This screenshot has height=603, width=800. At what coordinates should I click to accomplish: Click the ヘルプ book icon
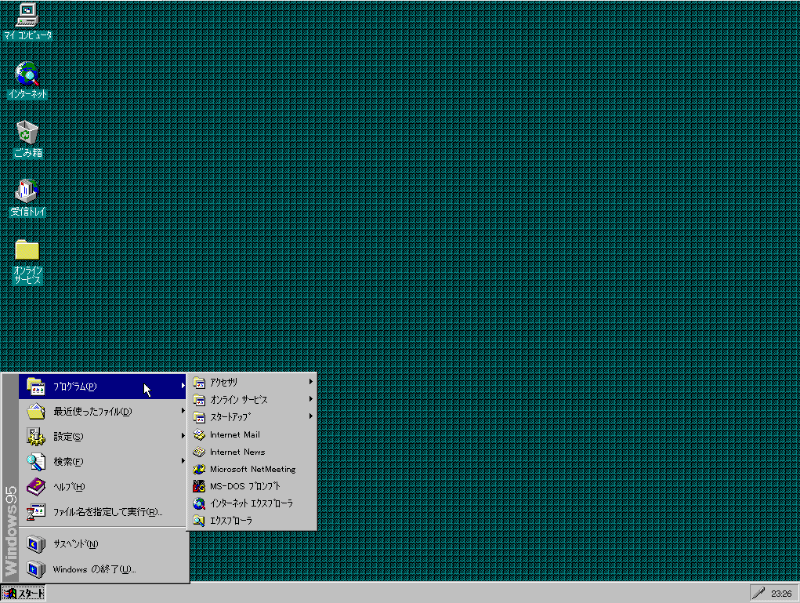(x=36, y=486)
